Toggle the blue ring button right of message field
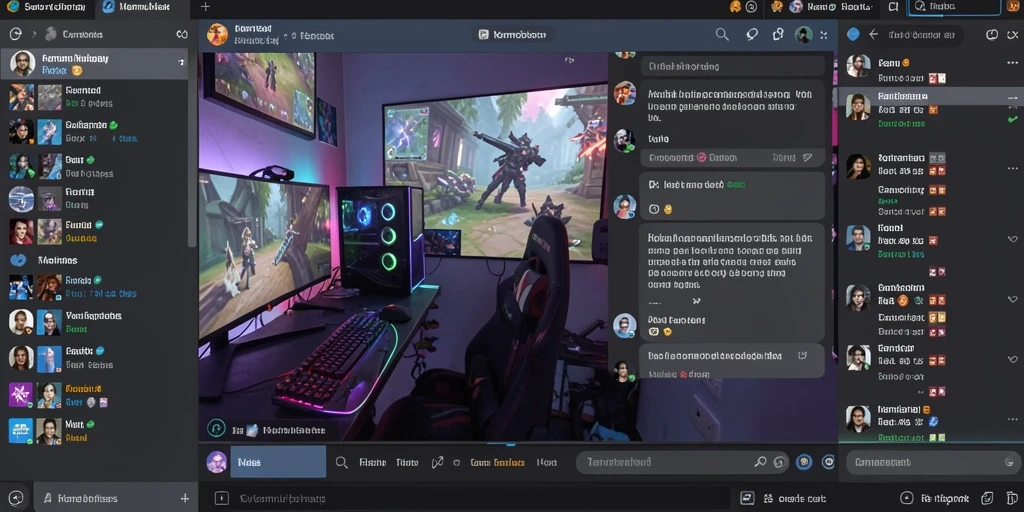The width and height of the screenshot is (1024, 512). (828, 462)
